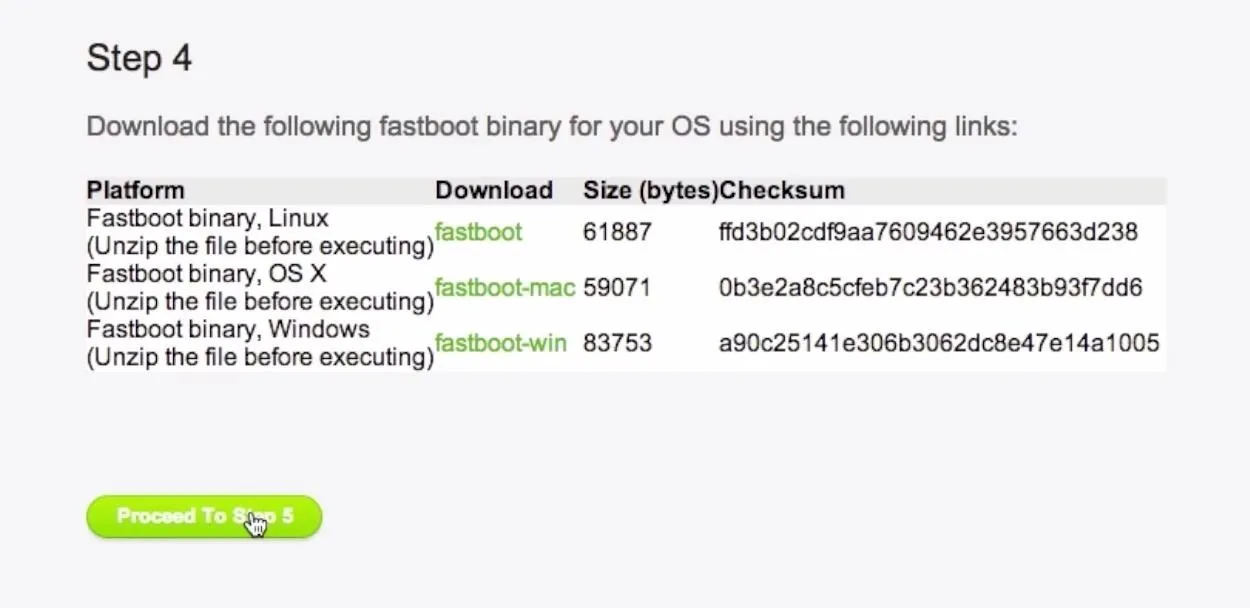Select the 59071 file size value

click(x=617, y=288)
